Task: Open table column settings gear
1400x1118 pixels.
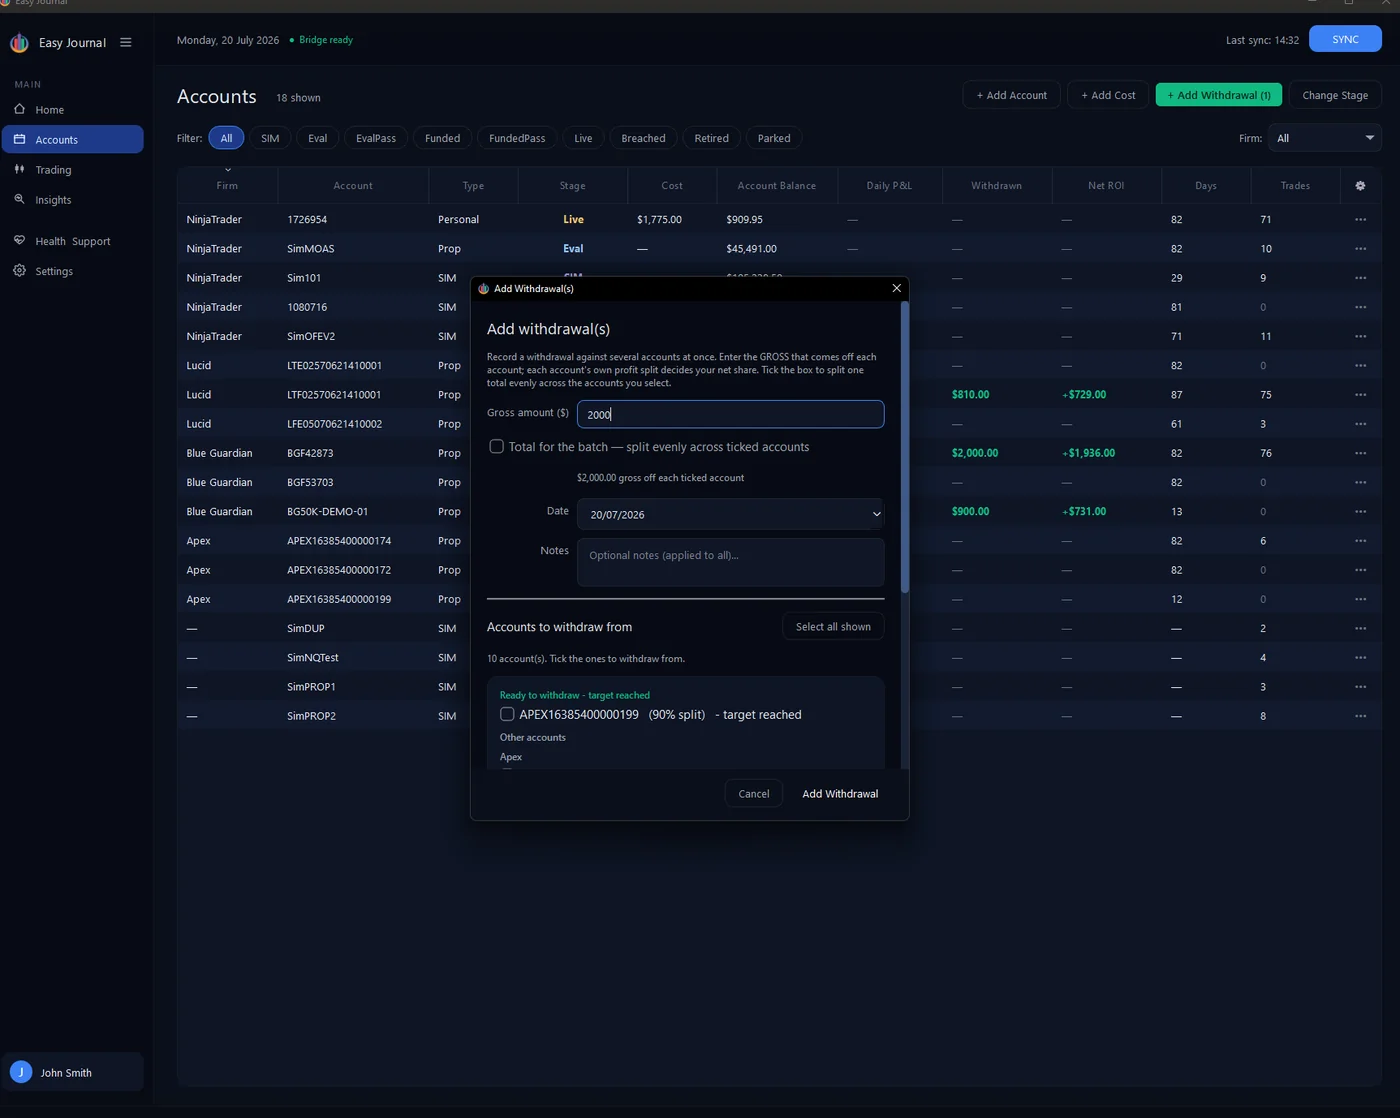Action: tap(1360, 186)
